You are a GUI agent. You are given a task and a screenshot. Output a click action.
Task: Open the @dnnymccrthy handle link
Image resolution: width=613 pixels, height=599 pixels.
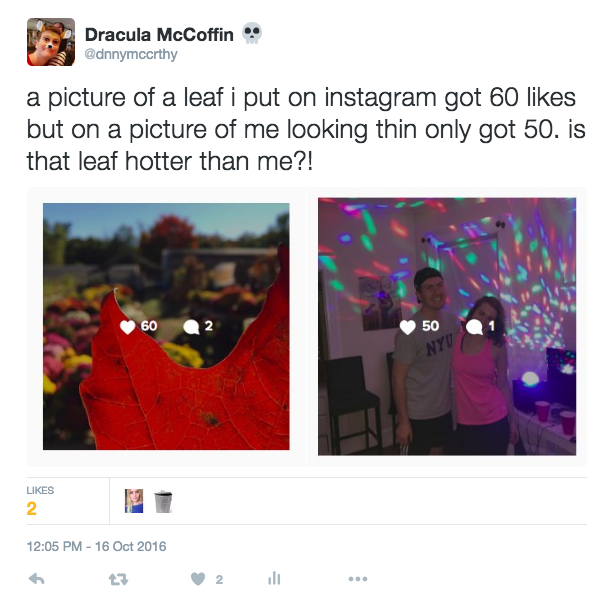pyautogui.click(x=131, y=54)
